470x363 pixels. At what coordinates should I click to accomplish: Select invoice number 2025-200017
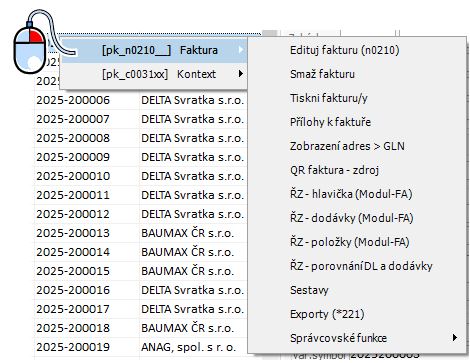pyautogui.click(x=73, y=309)
